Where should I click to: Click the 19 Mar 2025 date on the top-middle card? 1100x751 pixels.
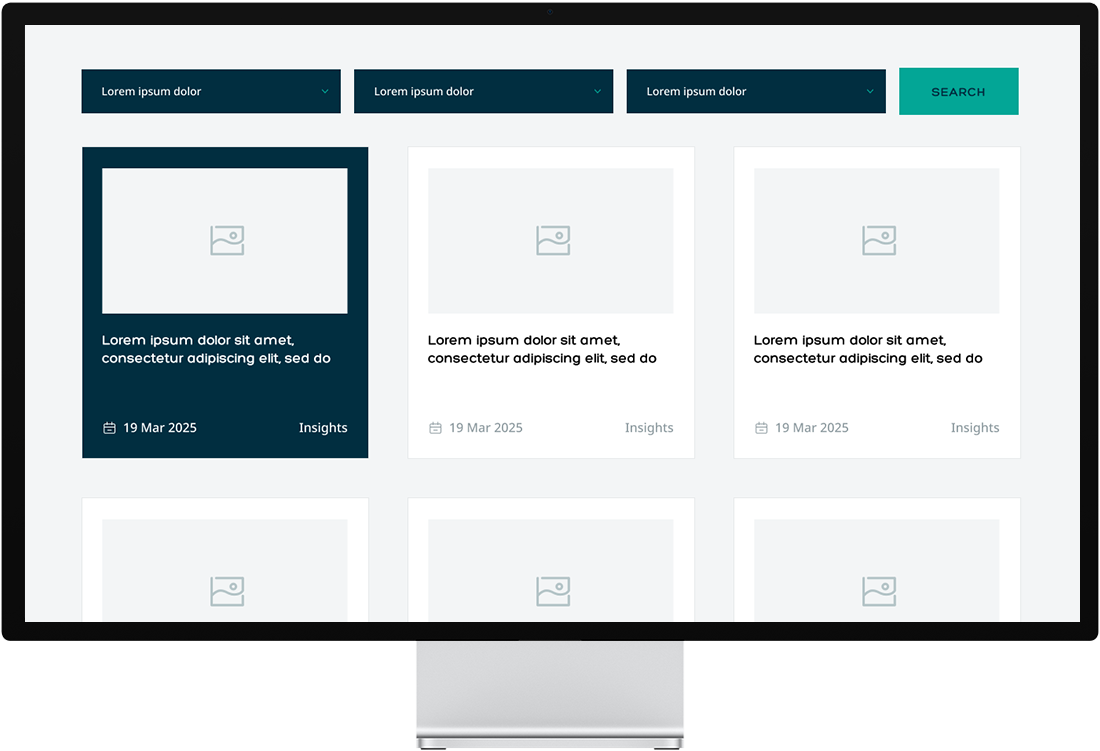pyautogui.click(x=486, y=428)
